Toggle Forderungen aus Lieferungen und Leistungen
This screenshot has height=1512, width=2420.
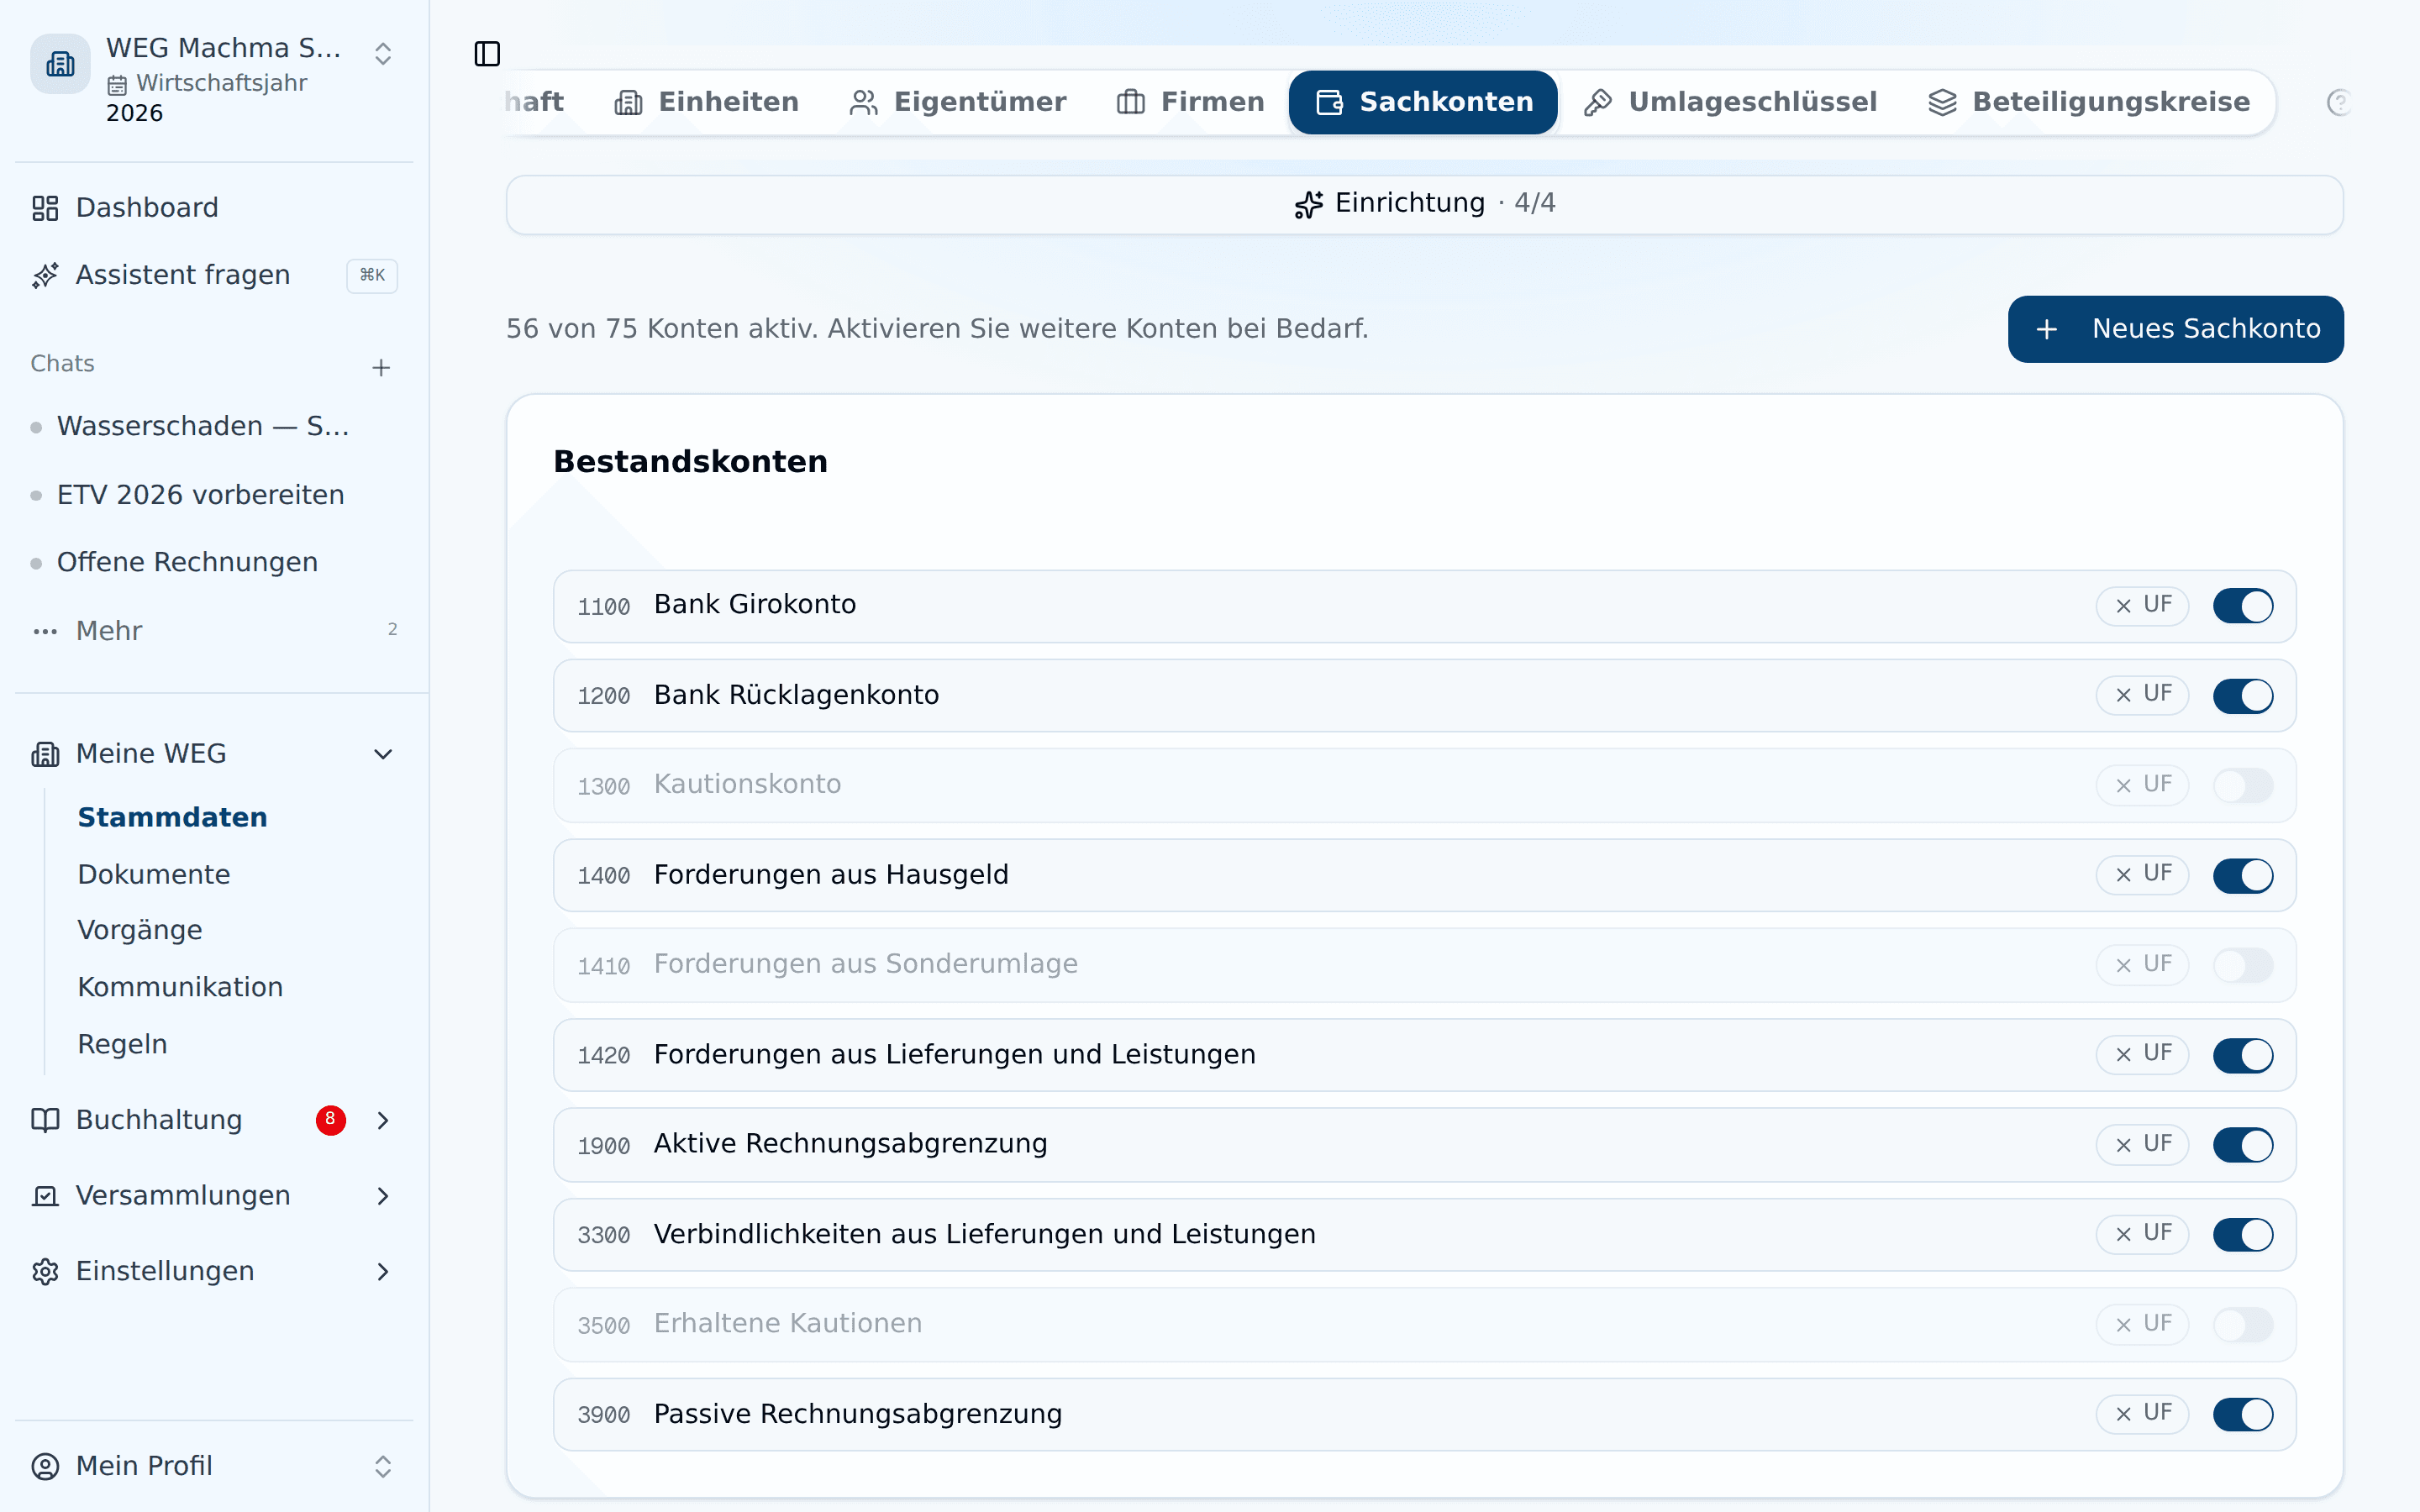(x=2242, y=1055)
